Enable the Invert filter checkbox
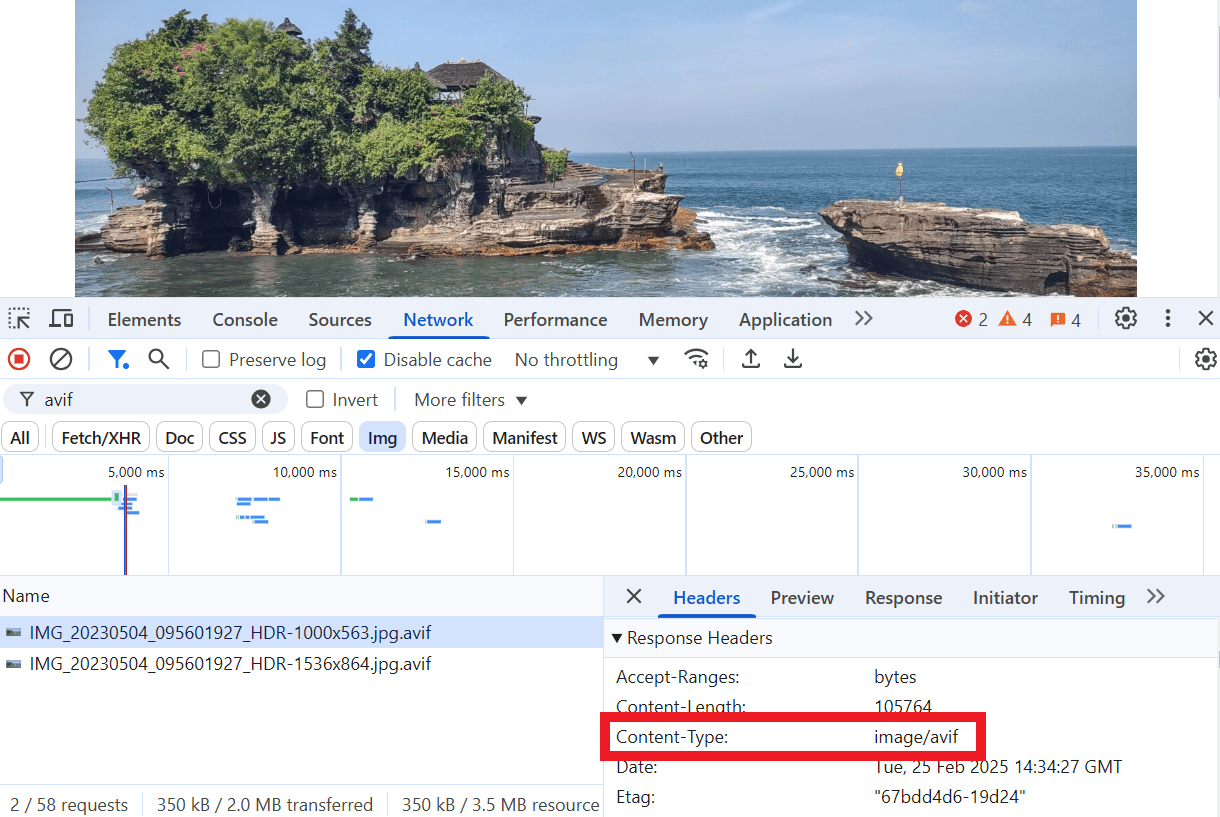The width and height of the screenshot is (1220, 817). point(315,399)
